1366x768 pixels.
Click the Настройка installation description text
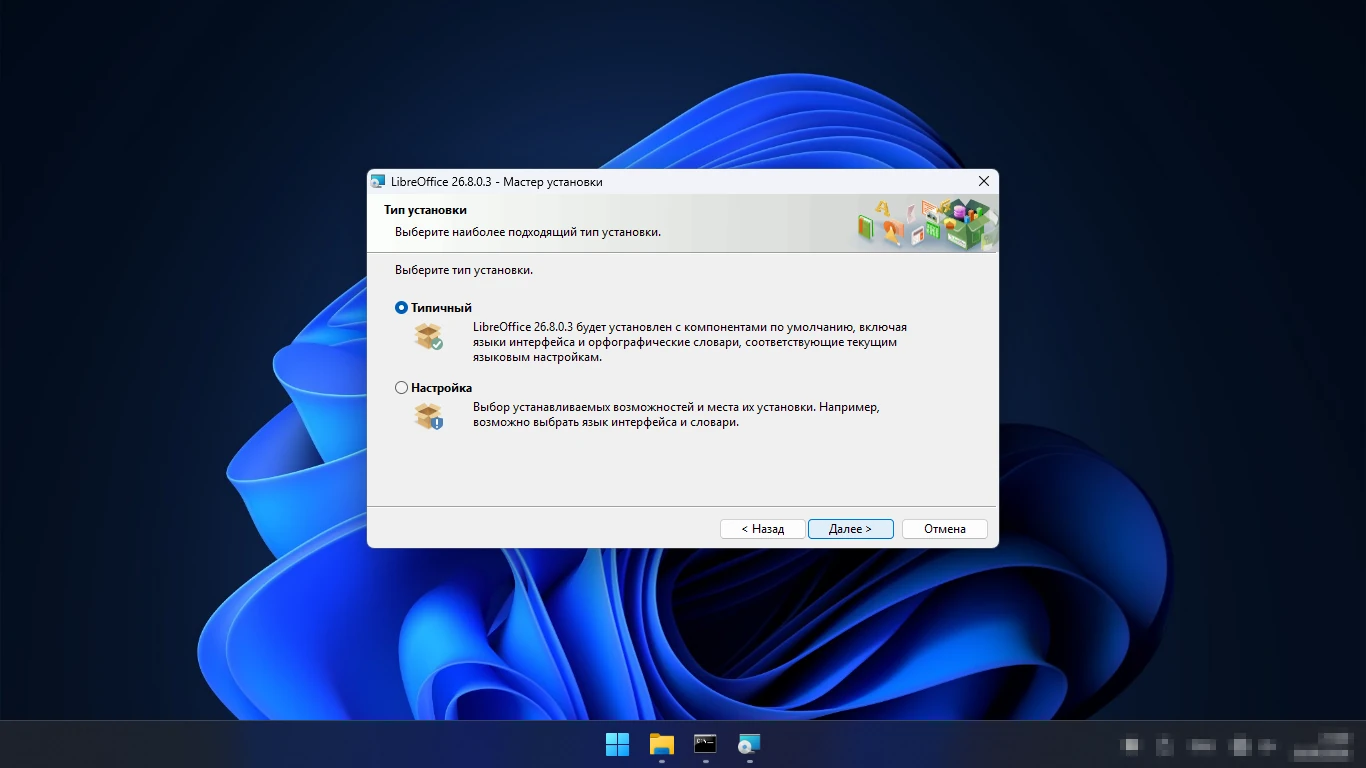pos(676,415)
